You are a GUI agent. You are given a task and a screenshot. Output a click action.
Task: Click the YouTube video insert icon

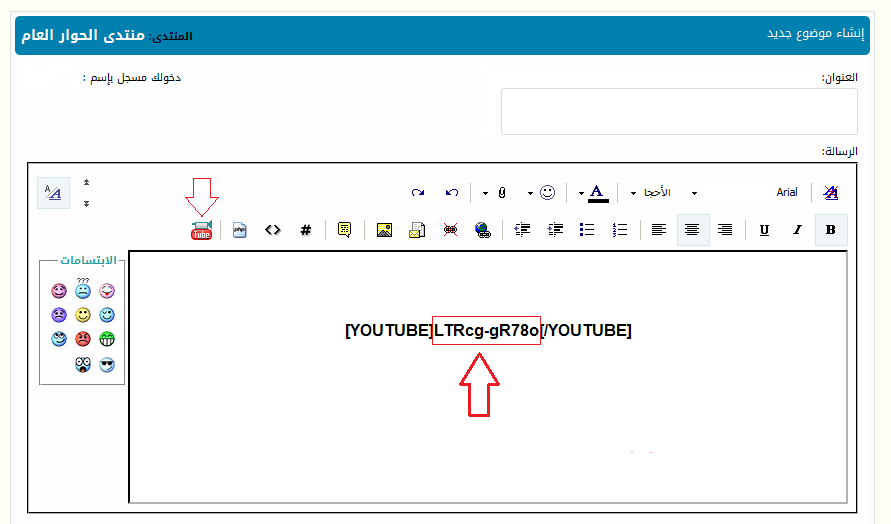tap(201, 230)
